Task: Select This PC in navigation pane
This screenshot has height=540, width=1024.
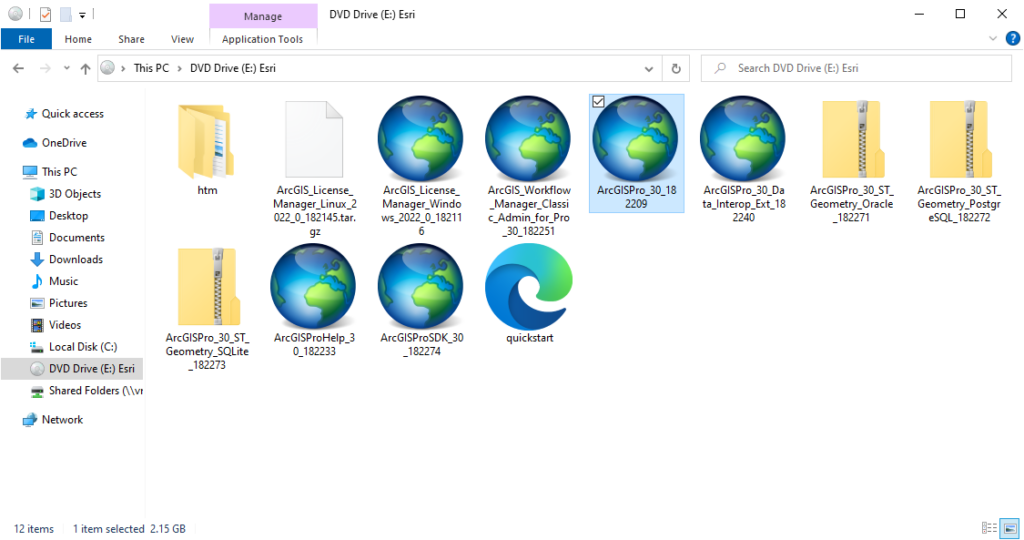Action: click(x=59, y=172)
